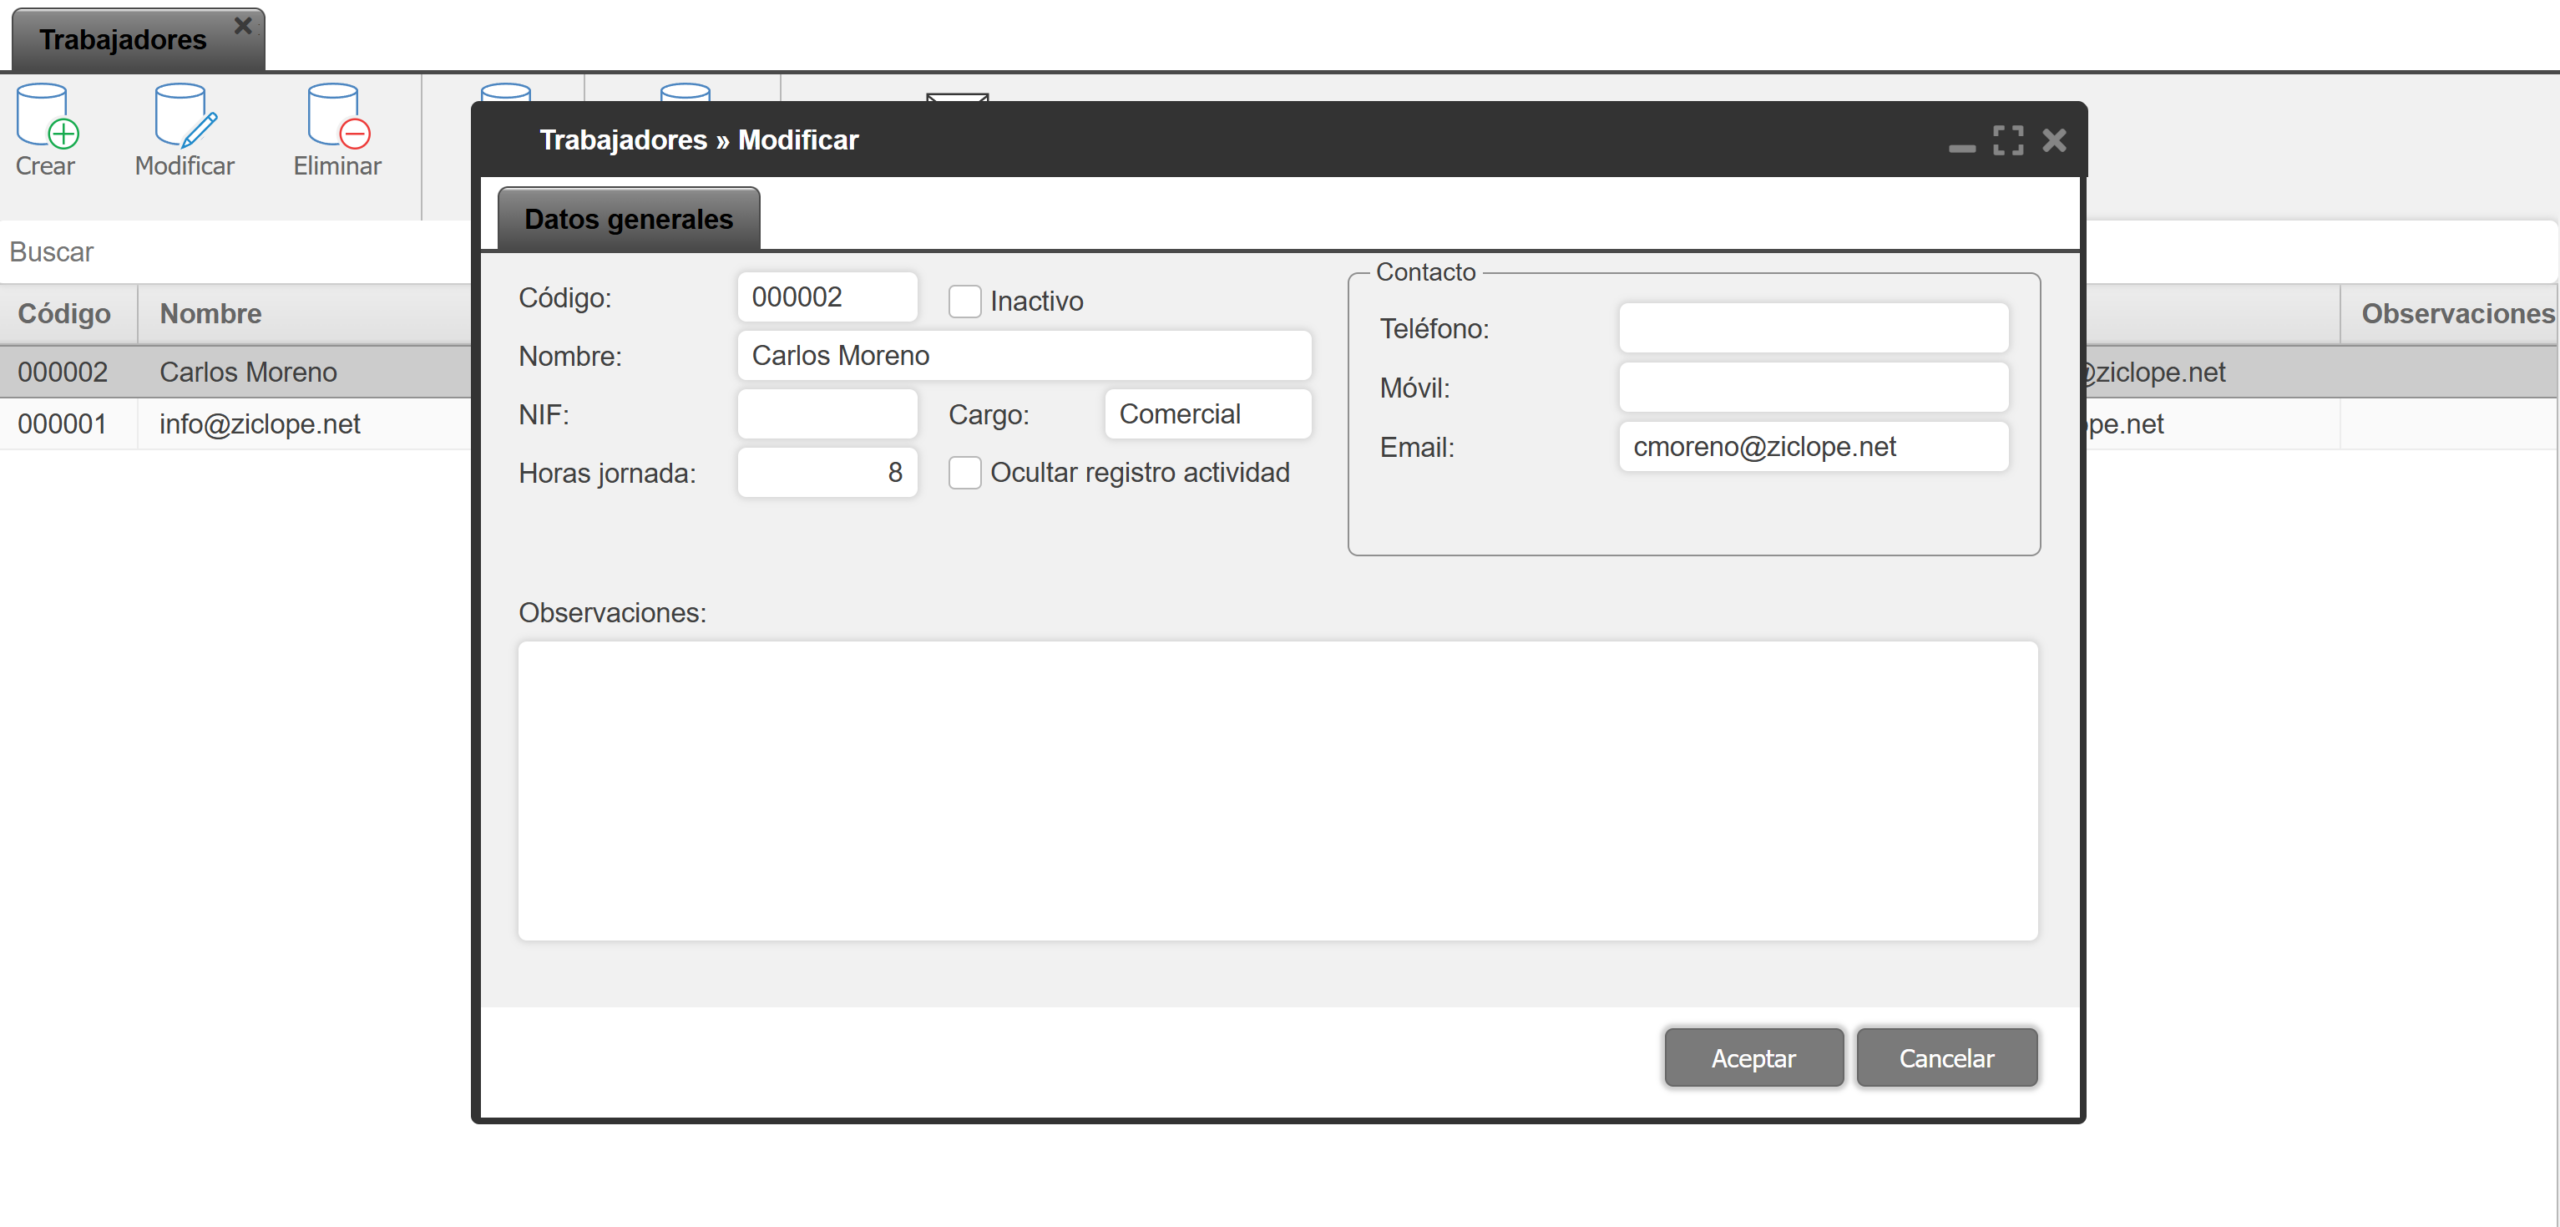Check Ocultar registro actividad
2560x1227 pixels.
click(x=966, y=472)
